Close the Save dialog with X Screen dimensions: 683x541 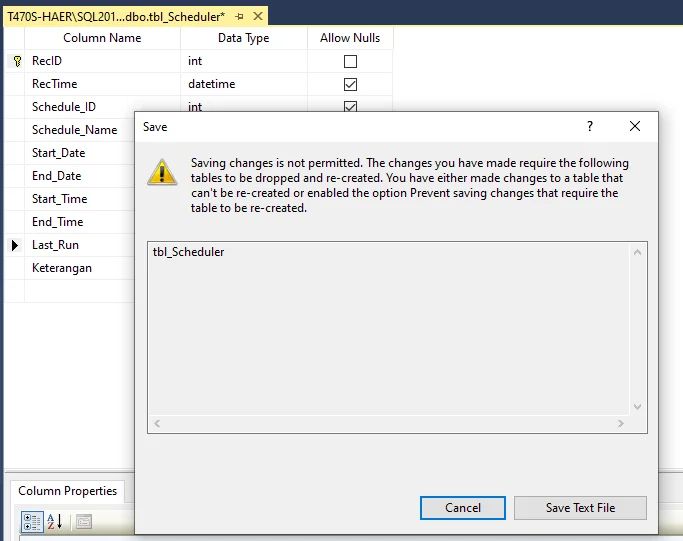pyautogui.click(x=635, y=126)
